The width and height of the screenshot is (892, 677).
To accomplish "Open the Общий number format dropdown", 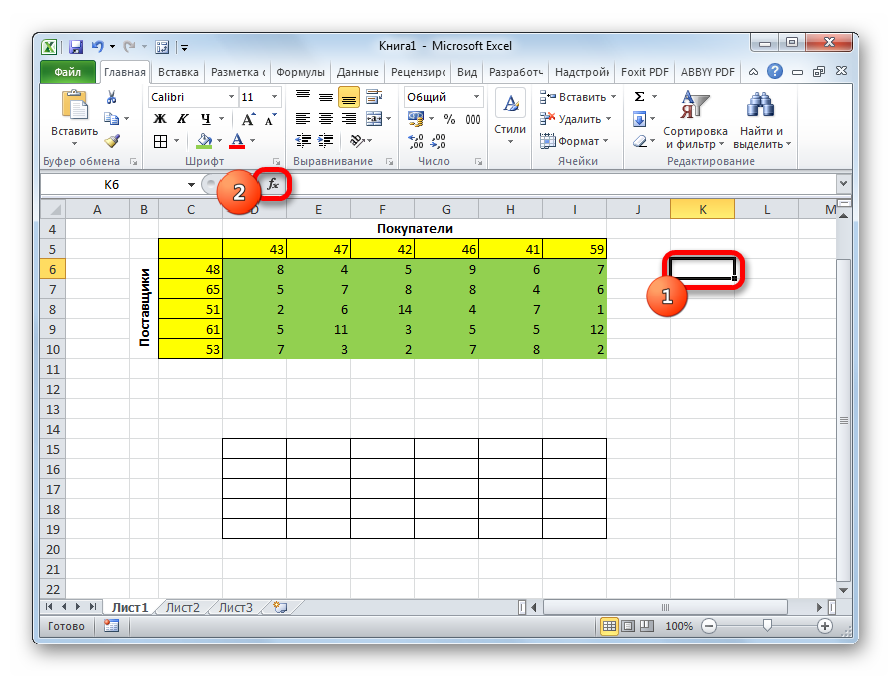I will [x=476, y=97].
